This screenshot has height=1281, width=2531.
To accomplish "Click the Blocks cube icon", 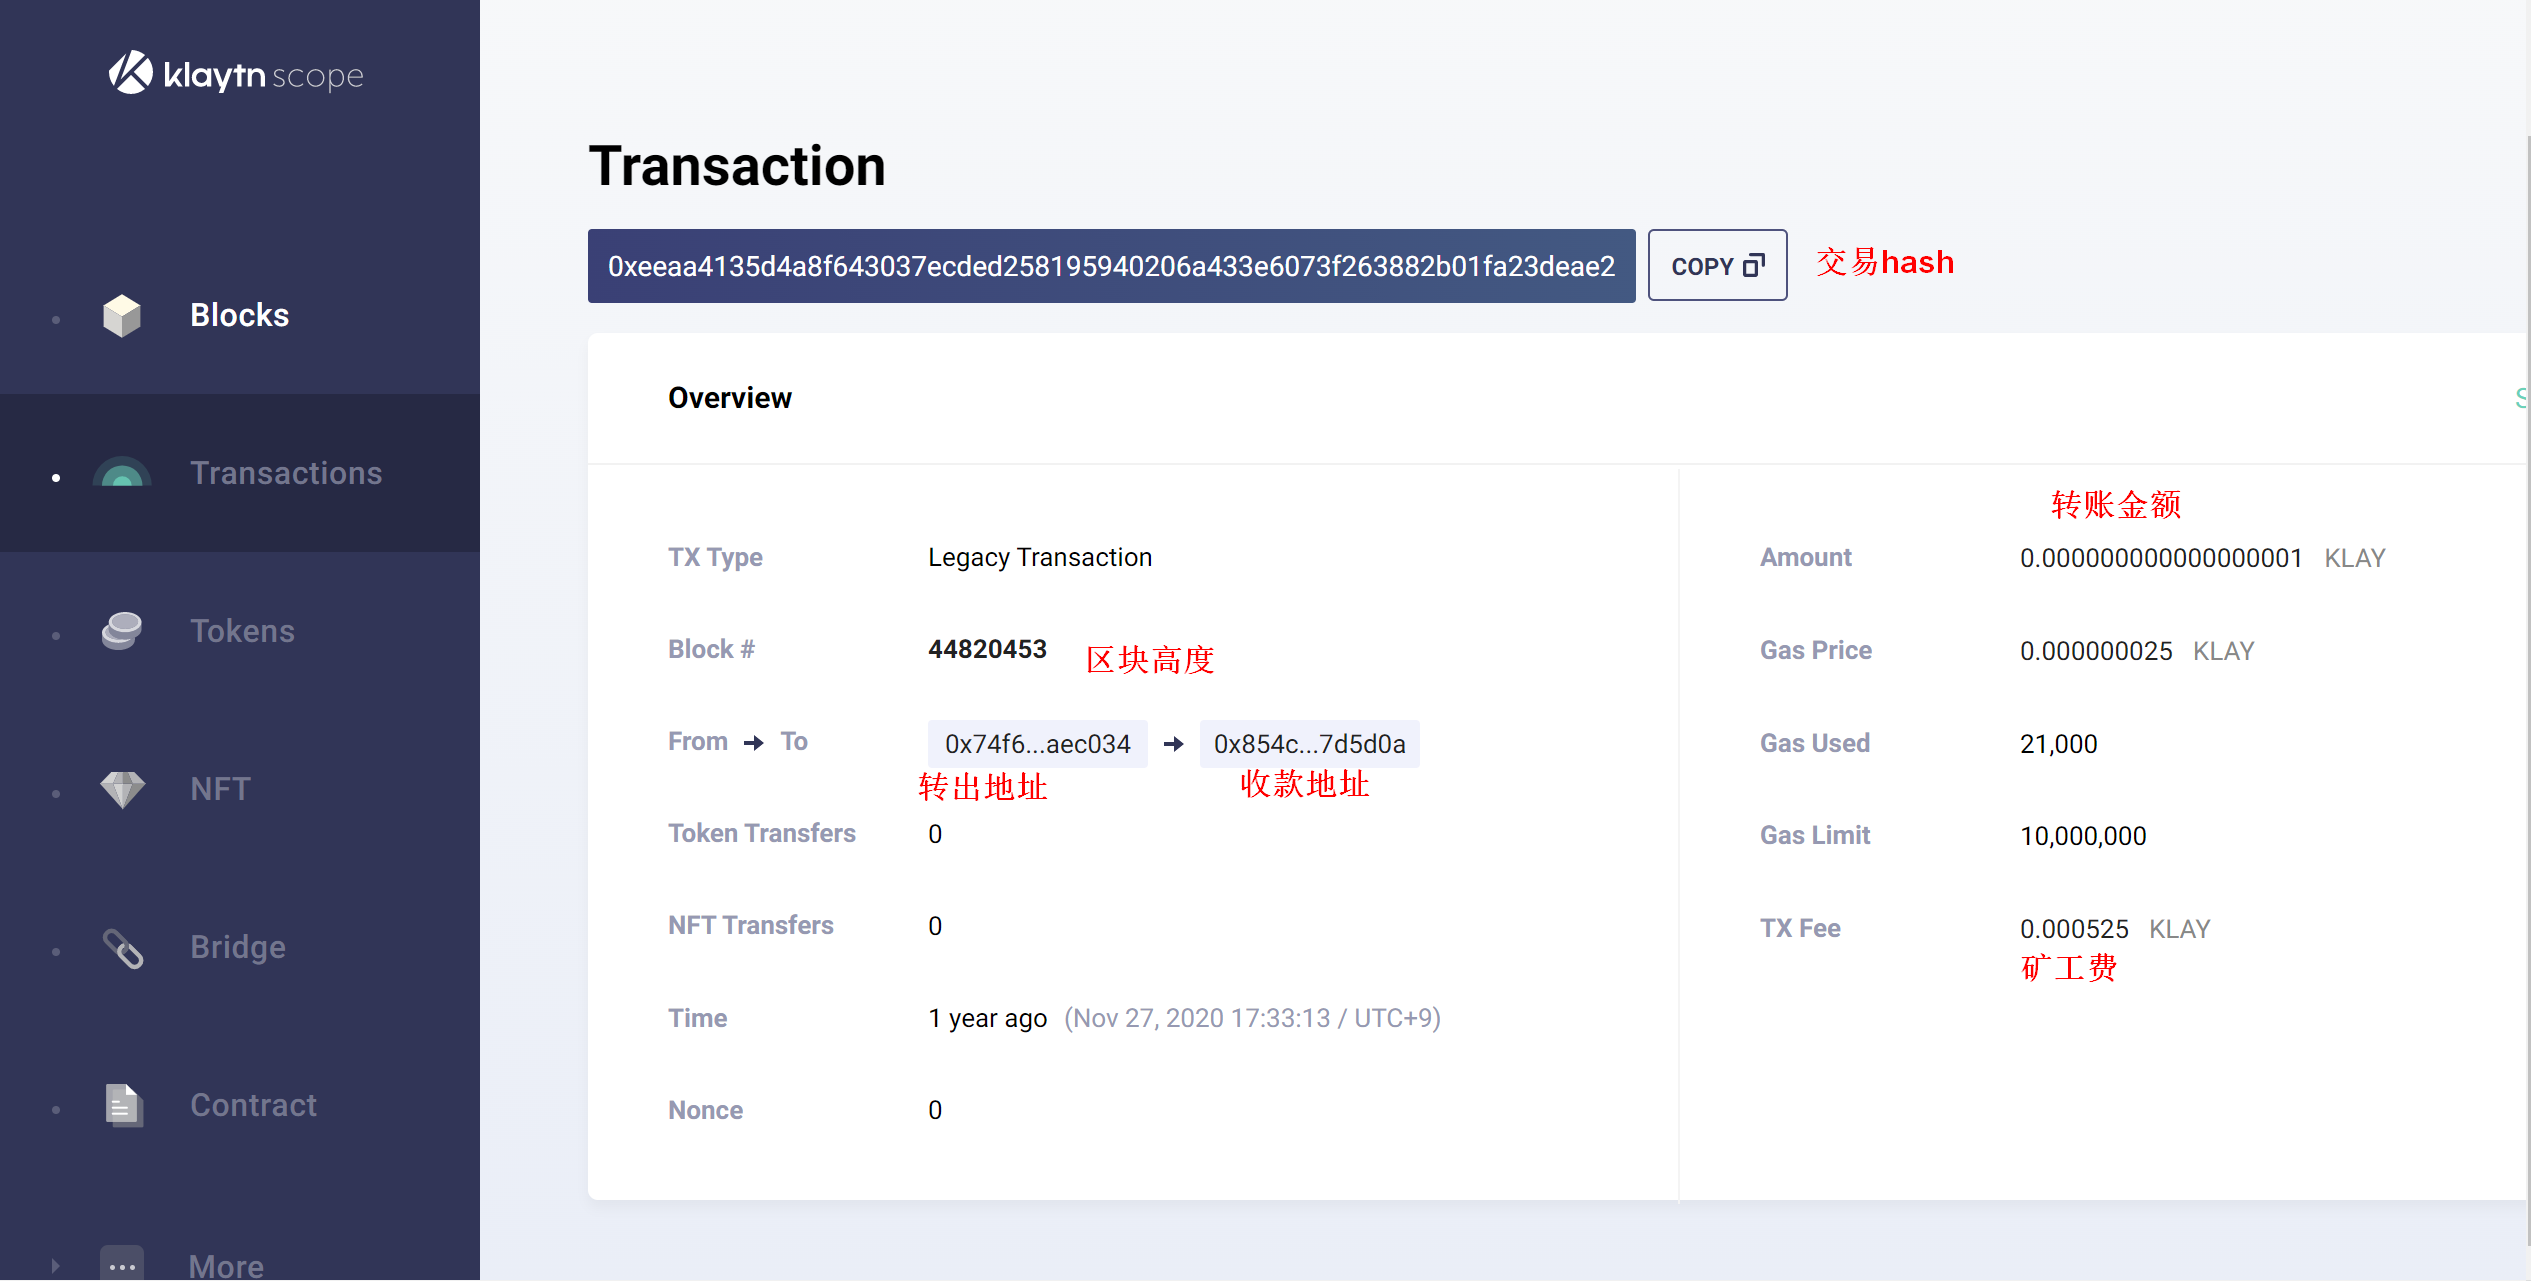I will [x=122, y=316].
